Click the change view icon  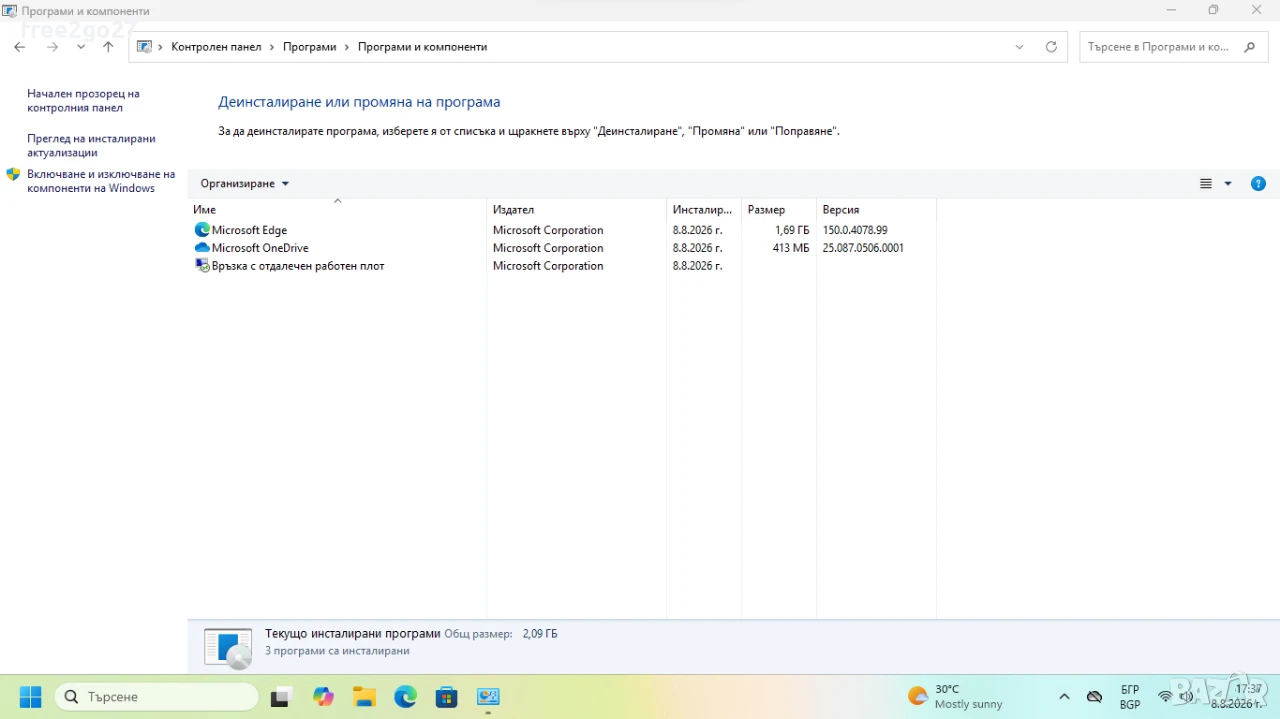(1206, 184)
